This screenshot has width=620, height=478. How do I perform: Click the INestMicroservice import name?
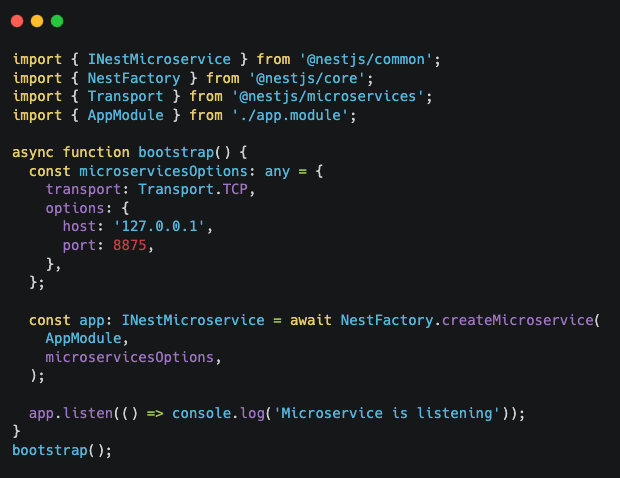point(159,60)
